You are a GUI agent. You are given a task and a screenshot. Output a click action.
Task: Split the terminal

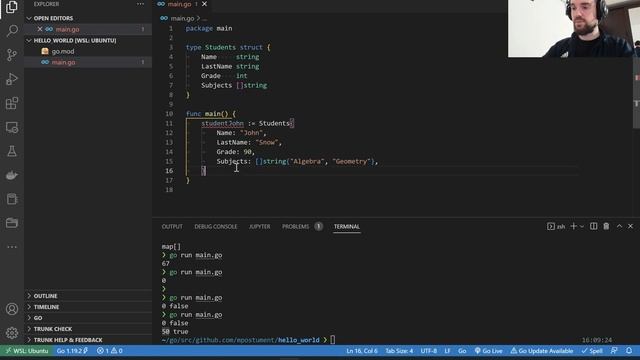pos(593,226)
